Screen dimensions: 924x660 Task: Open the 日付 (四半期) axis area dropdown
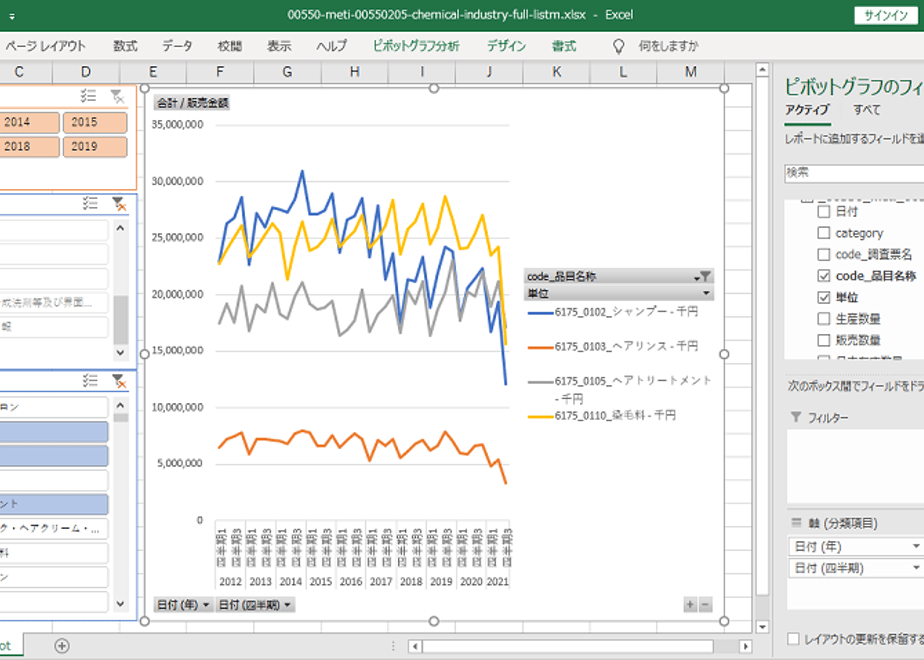916,568
